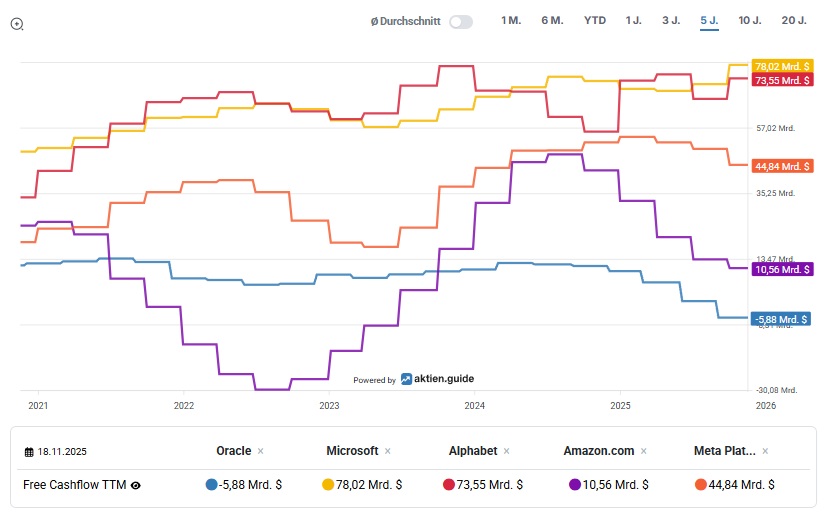Image resolution: width=826 pixels, height=513 pixels.
Task: Toggle the Free Cashflow TTM eye icon
Action: (x=136, y=485)
